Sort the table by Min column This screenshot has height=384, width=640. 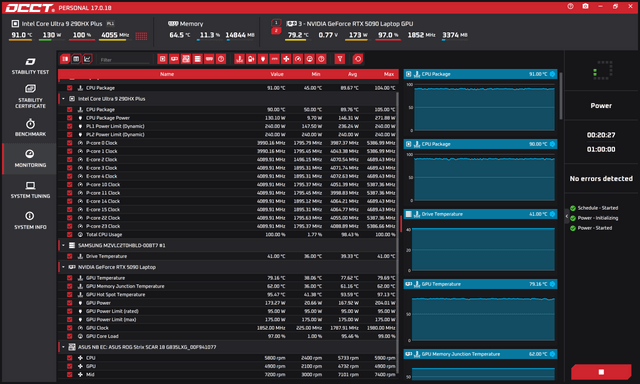tap(316, 74)
